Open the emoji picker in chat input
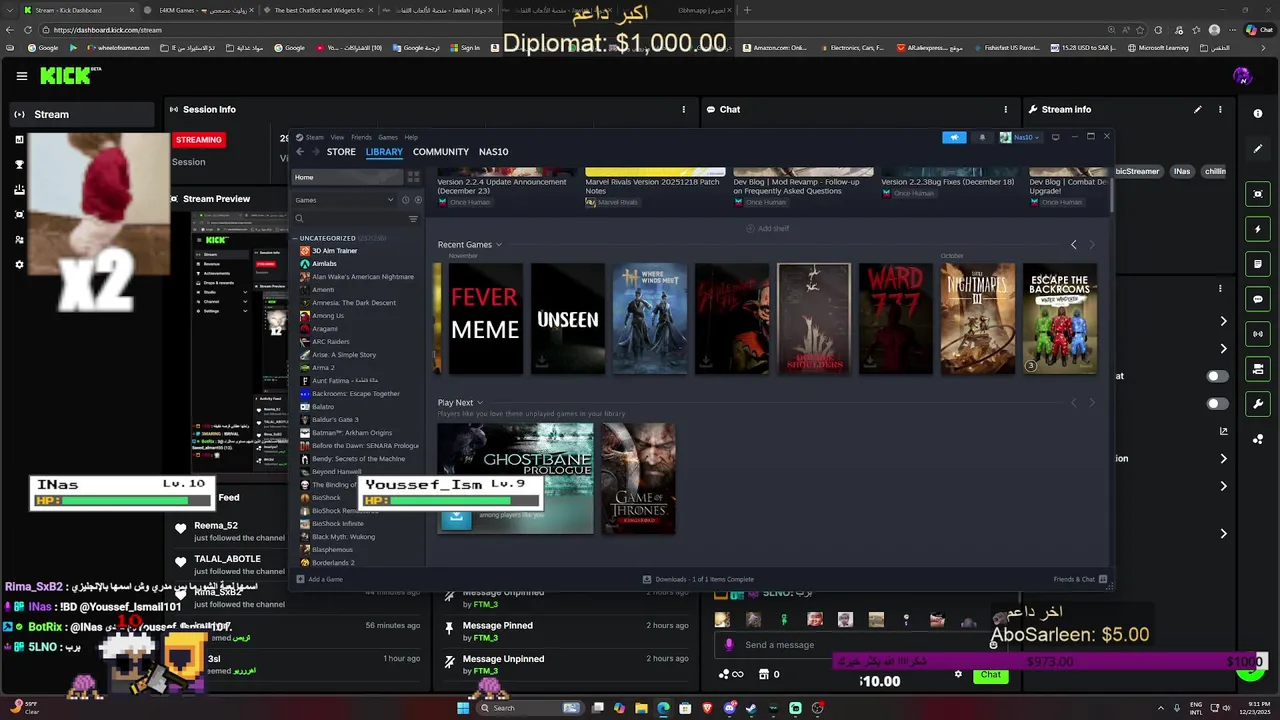 [x=993, y=645]
